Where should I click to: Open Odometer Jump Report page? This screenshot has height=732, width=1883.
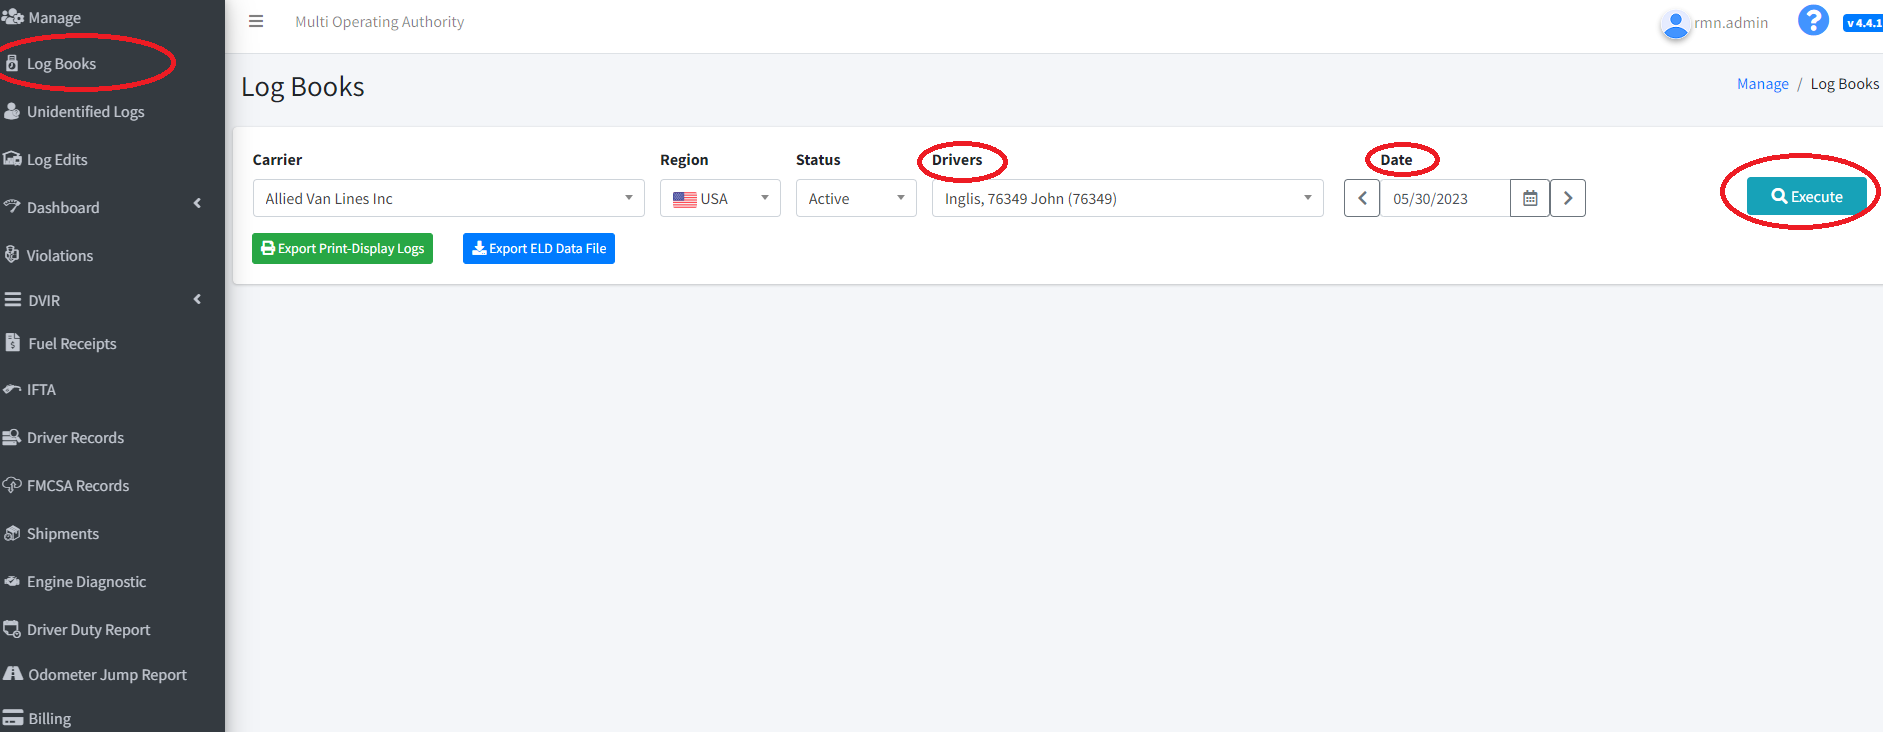tap(107, 674)
